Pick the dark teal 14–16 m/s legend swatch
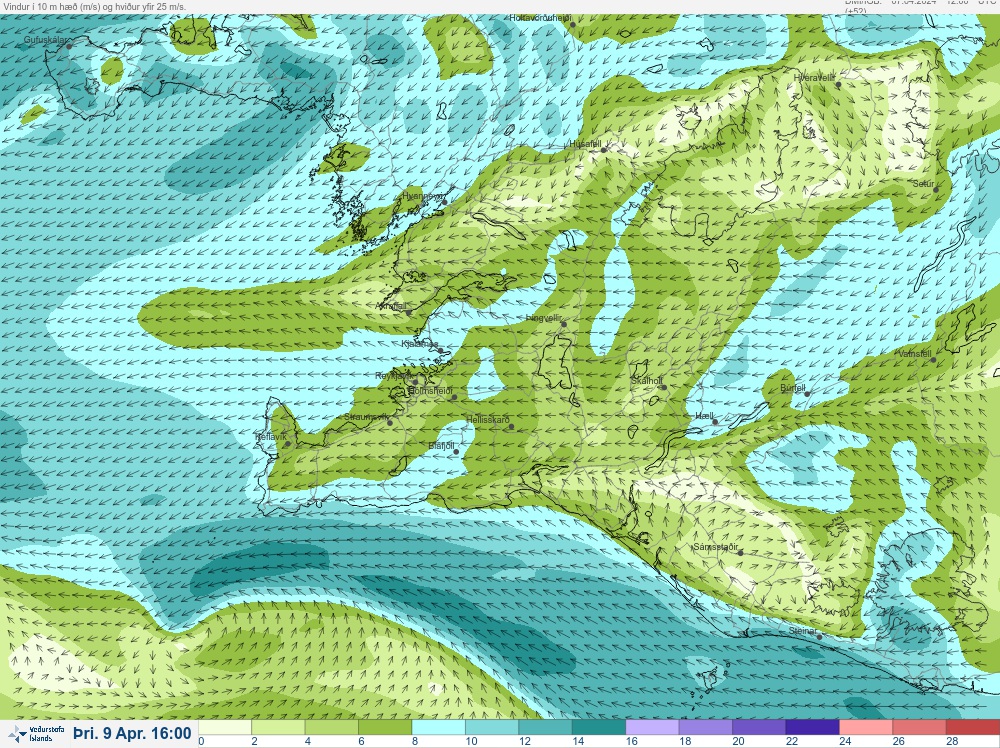This screenshot has width=1000, height=748. pyautogui.click(x=599, y=728)
